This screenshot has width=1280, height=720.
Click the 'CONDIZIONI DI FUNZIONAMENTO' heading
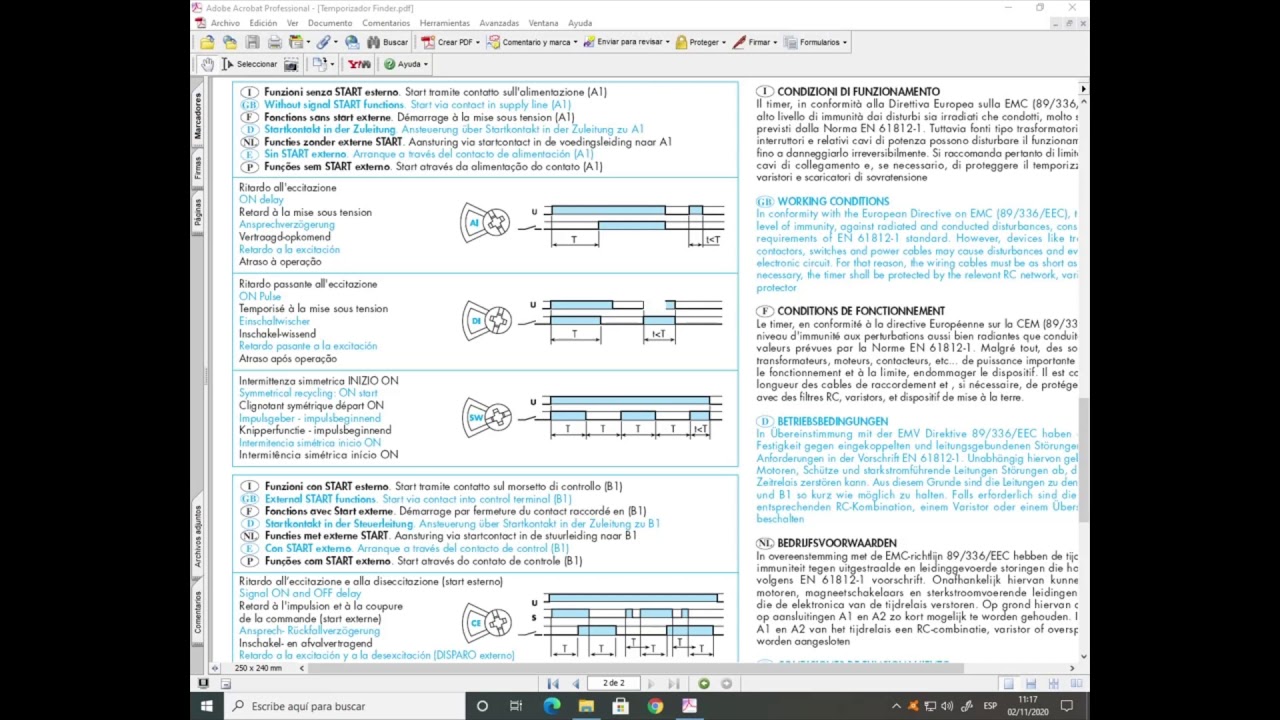(x=858, y=92)
